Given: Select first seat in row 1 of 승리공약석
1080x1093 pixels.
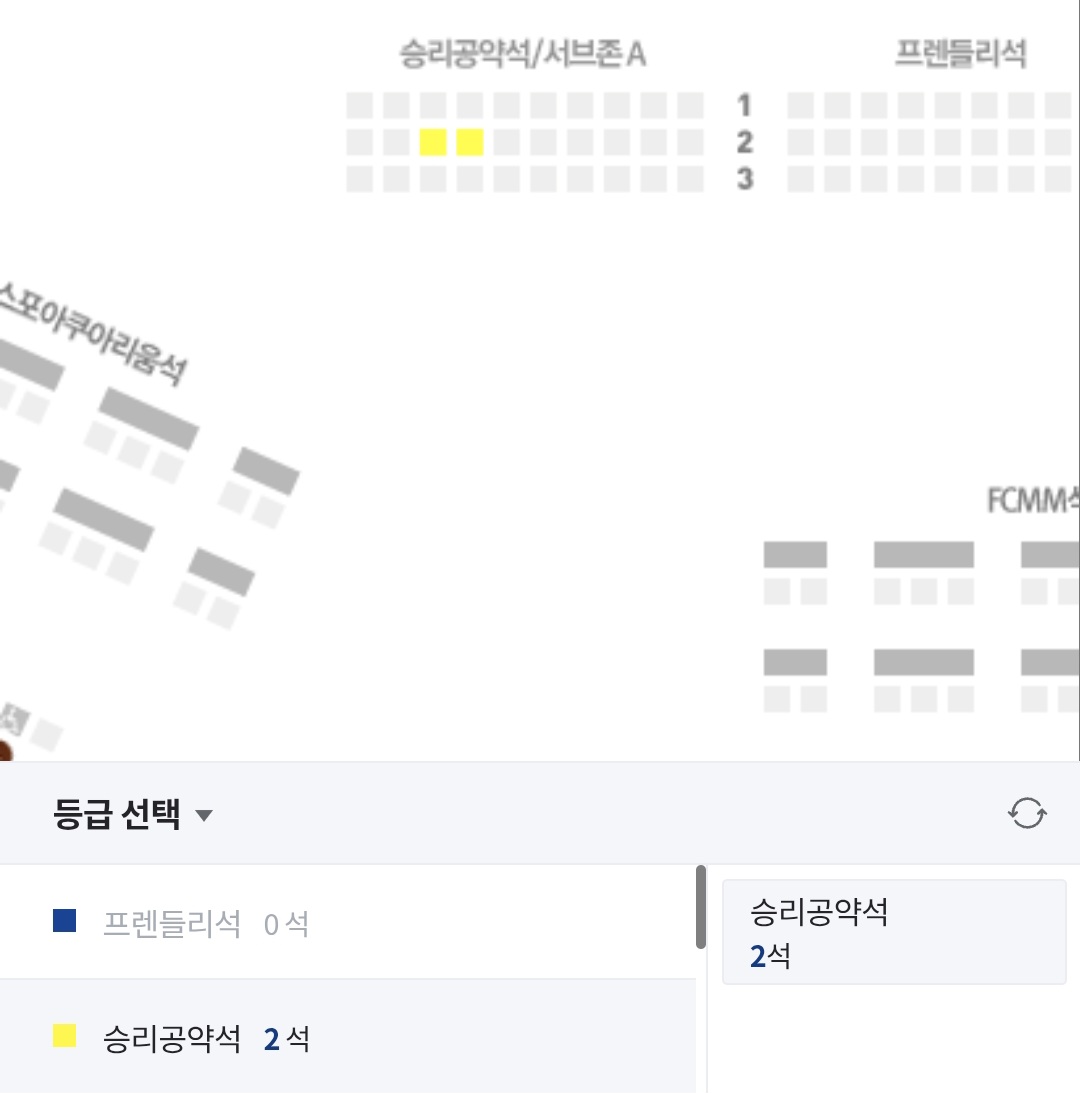Looking at the screenshot, I should click(359, 105).
